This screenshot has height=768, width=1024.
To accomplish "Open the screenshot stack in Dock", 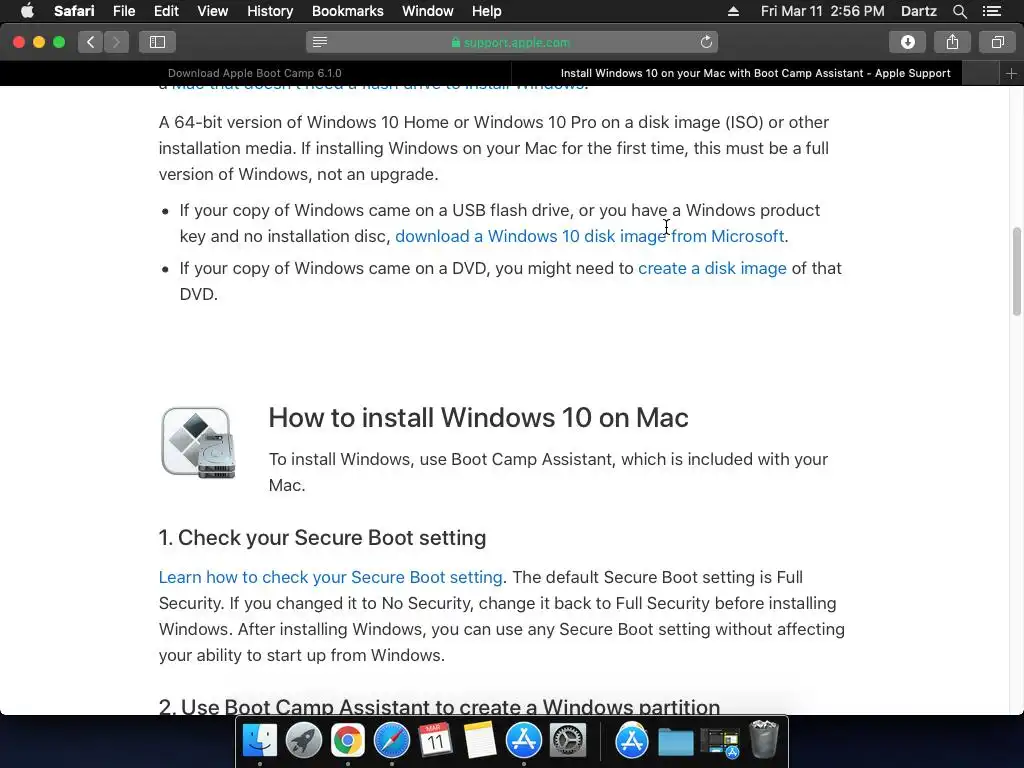I will tap(720, 742).
